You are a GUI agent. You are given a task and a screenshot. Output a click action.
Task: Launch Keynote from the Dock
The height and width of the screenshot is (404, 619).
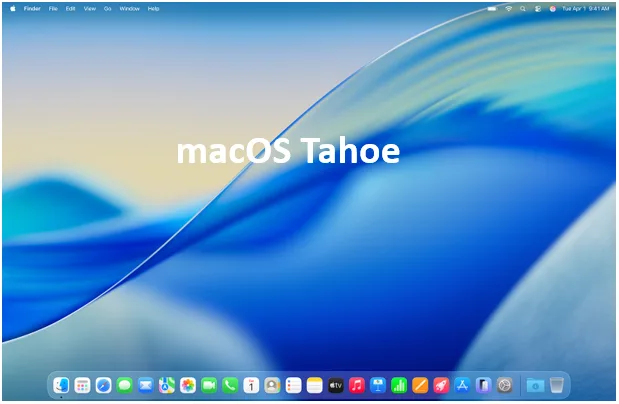[x=378, y=385]
